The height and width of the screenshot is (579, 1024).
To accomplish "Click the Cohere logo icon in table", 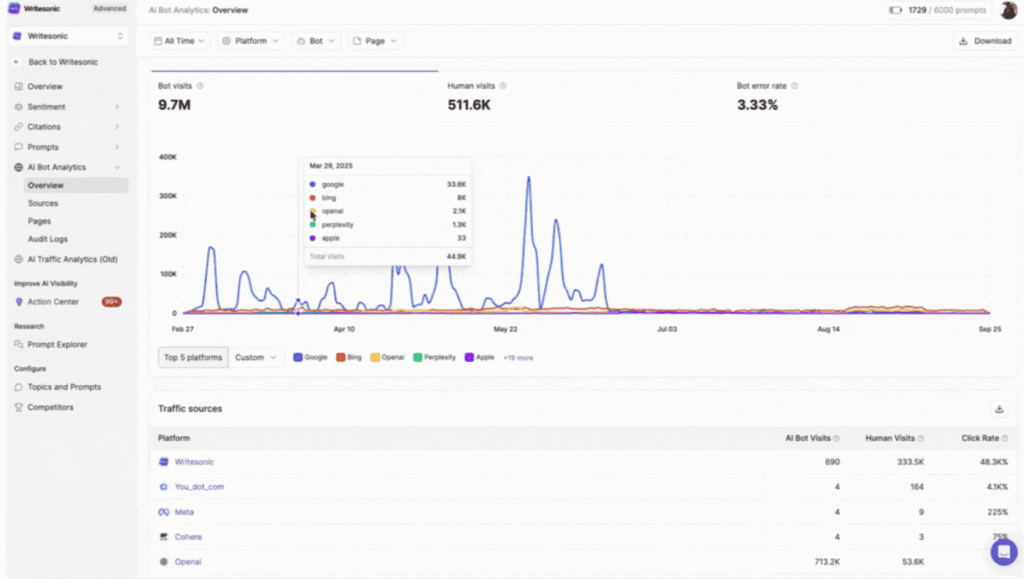I will pyautogui.click(x=164, y=537).
